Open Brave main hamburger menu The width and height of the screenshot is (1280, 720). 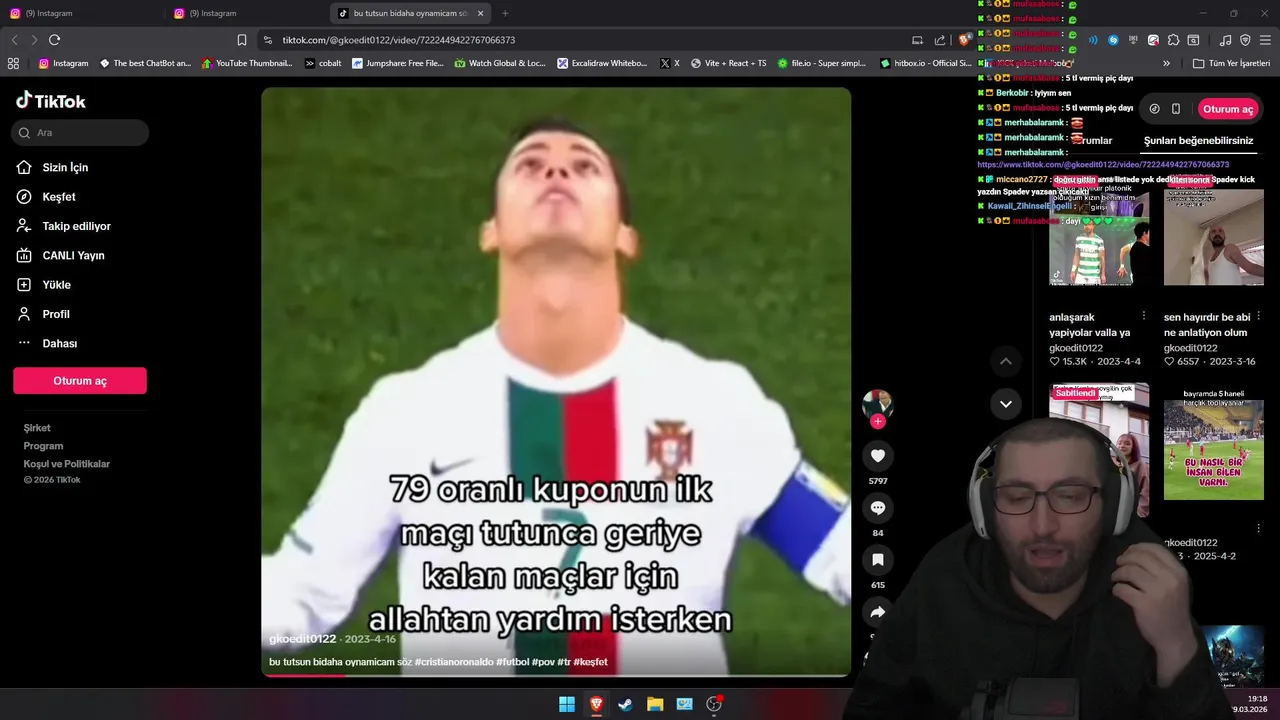point(1265,40)
